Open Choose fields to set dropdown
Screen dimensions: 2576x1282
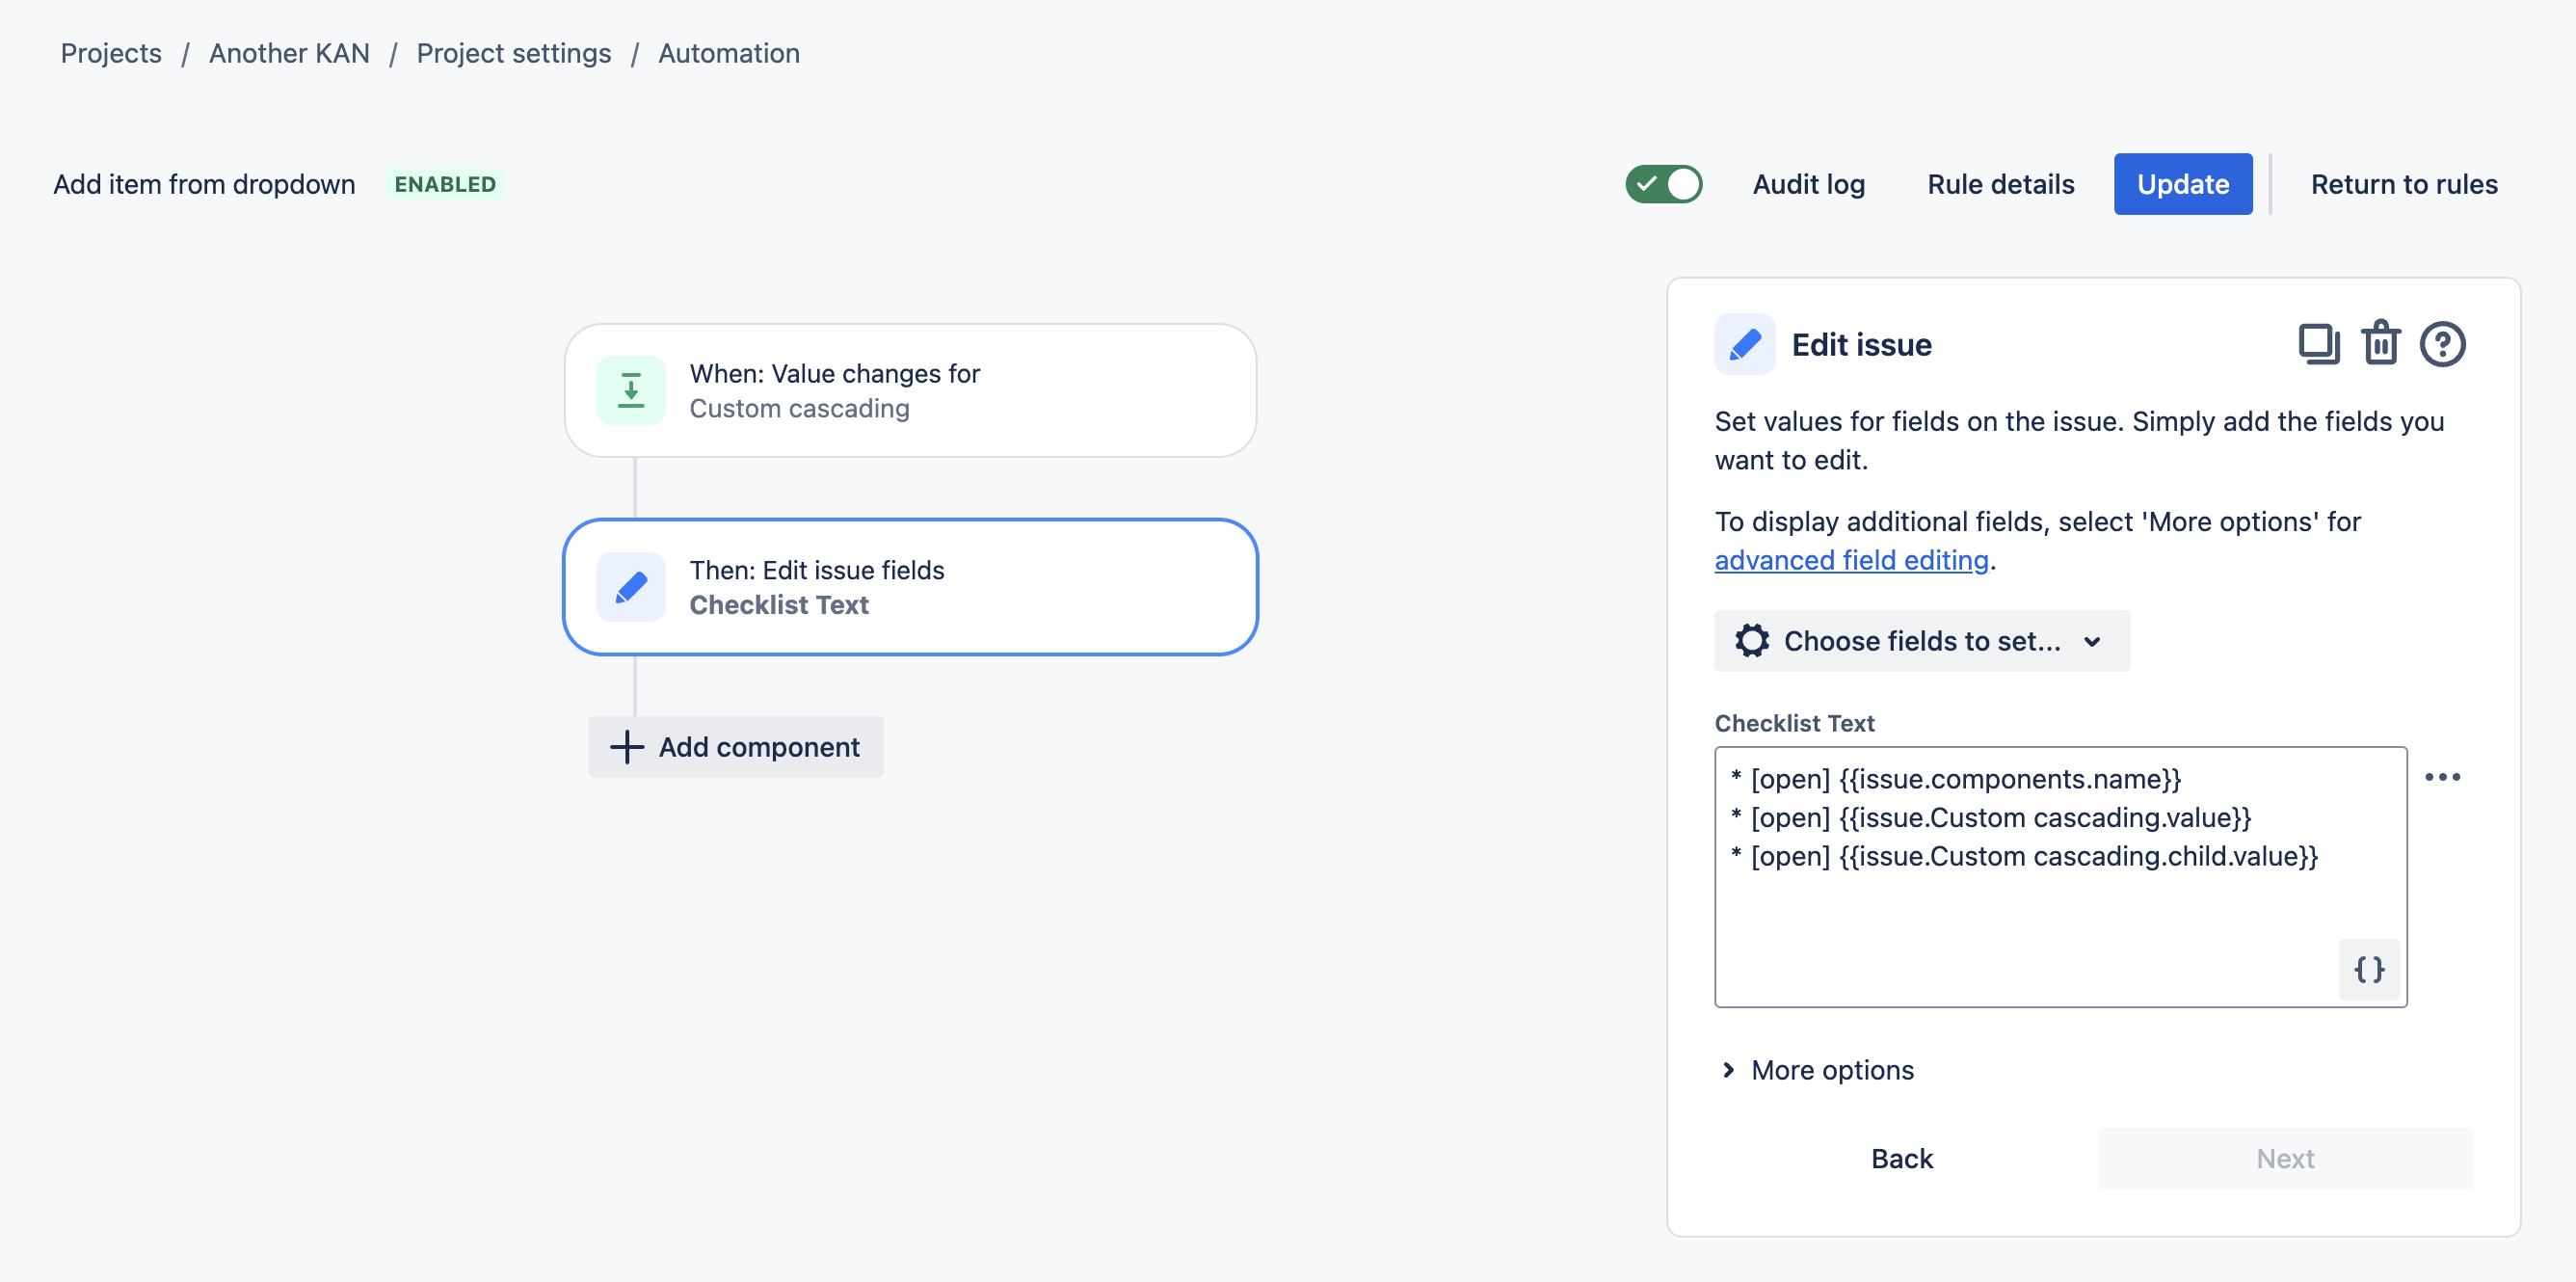pyautogui.click(x=1921, y=641)
